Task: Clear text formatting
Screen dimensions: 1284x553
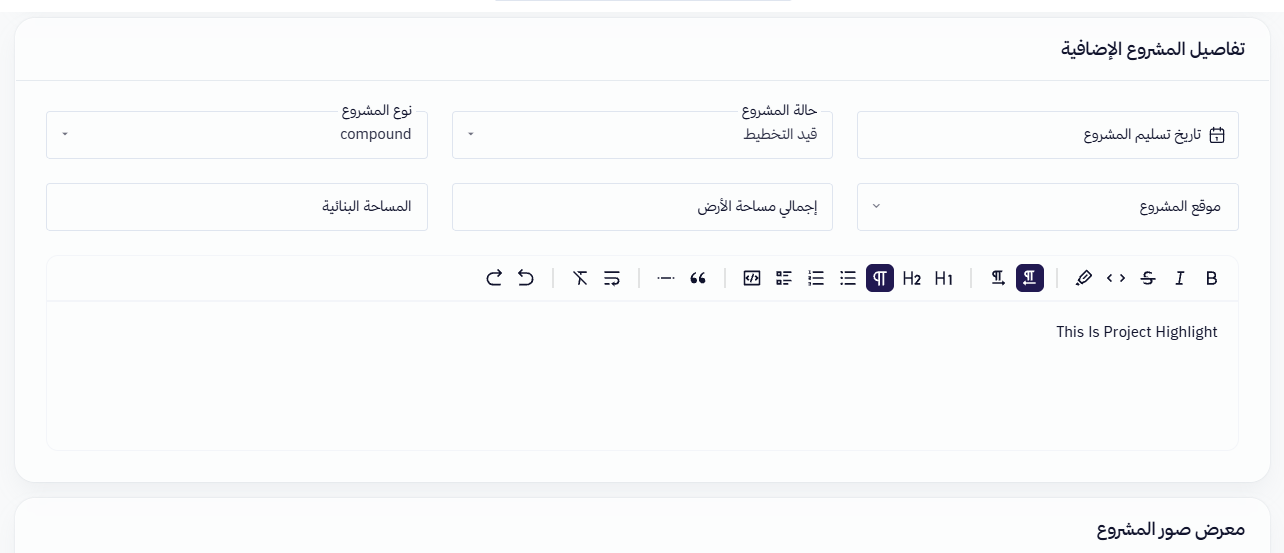Action: tap(580, 278)
